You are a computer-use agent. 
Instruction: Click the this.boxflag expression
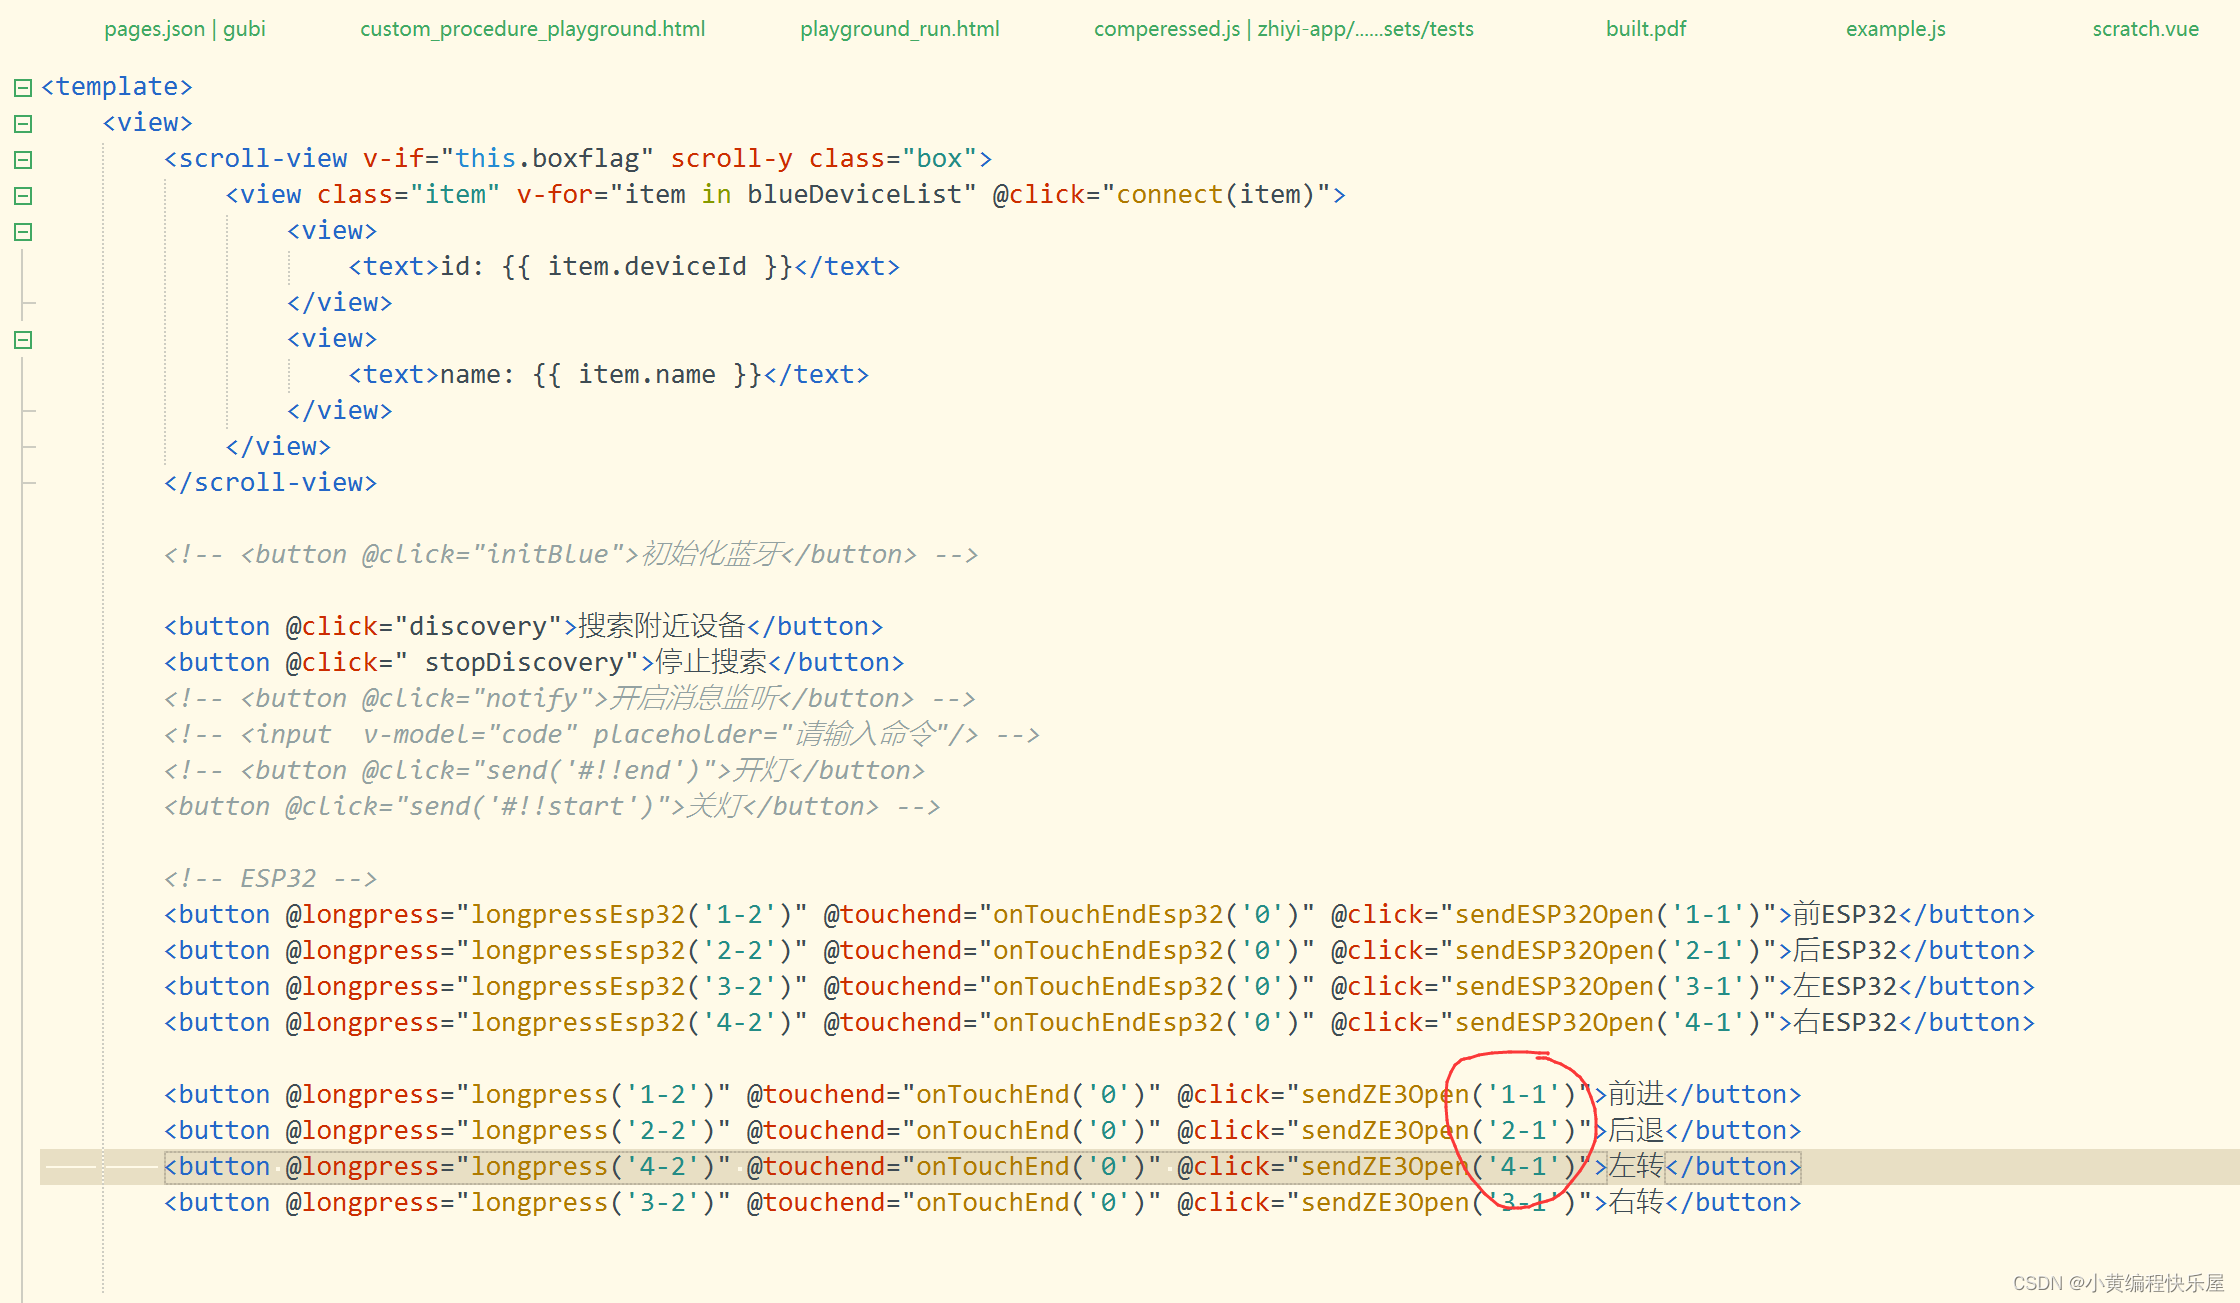click(547, 158)
